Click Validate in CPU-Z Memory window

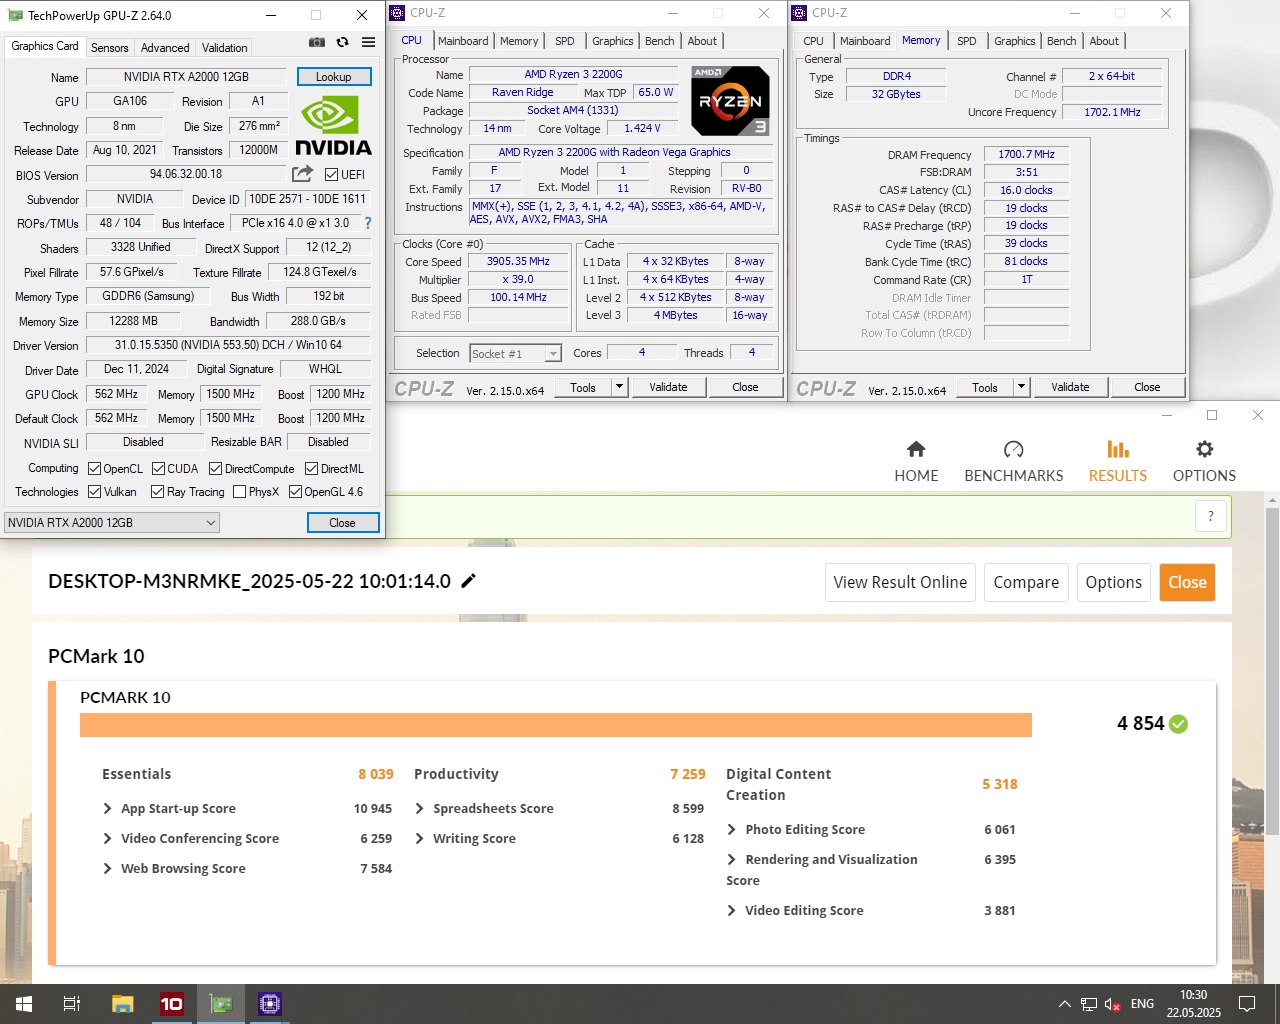[1070, 387]
